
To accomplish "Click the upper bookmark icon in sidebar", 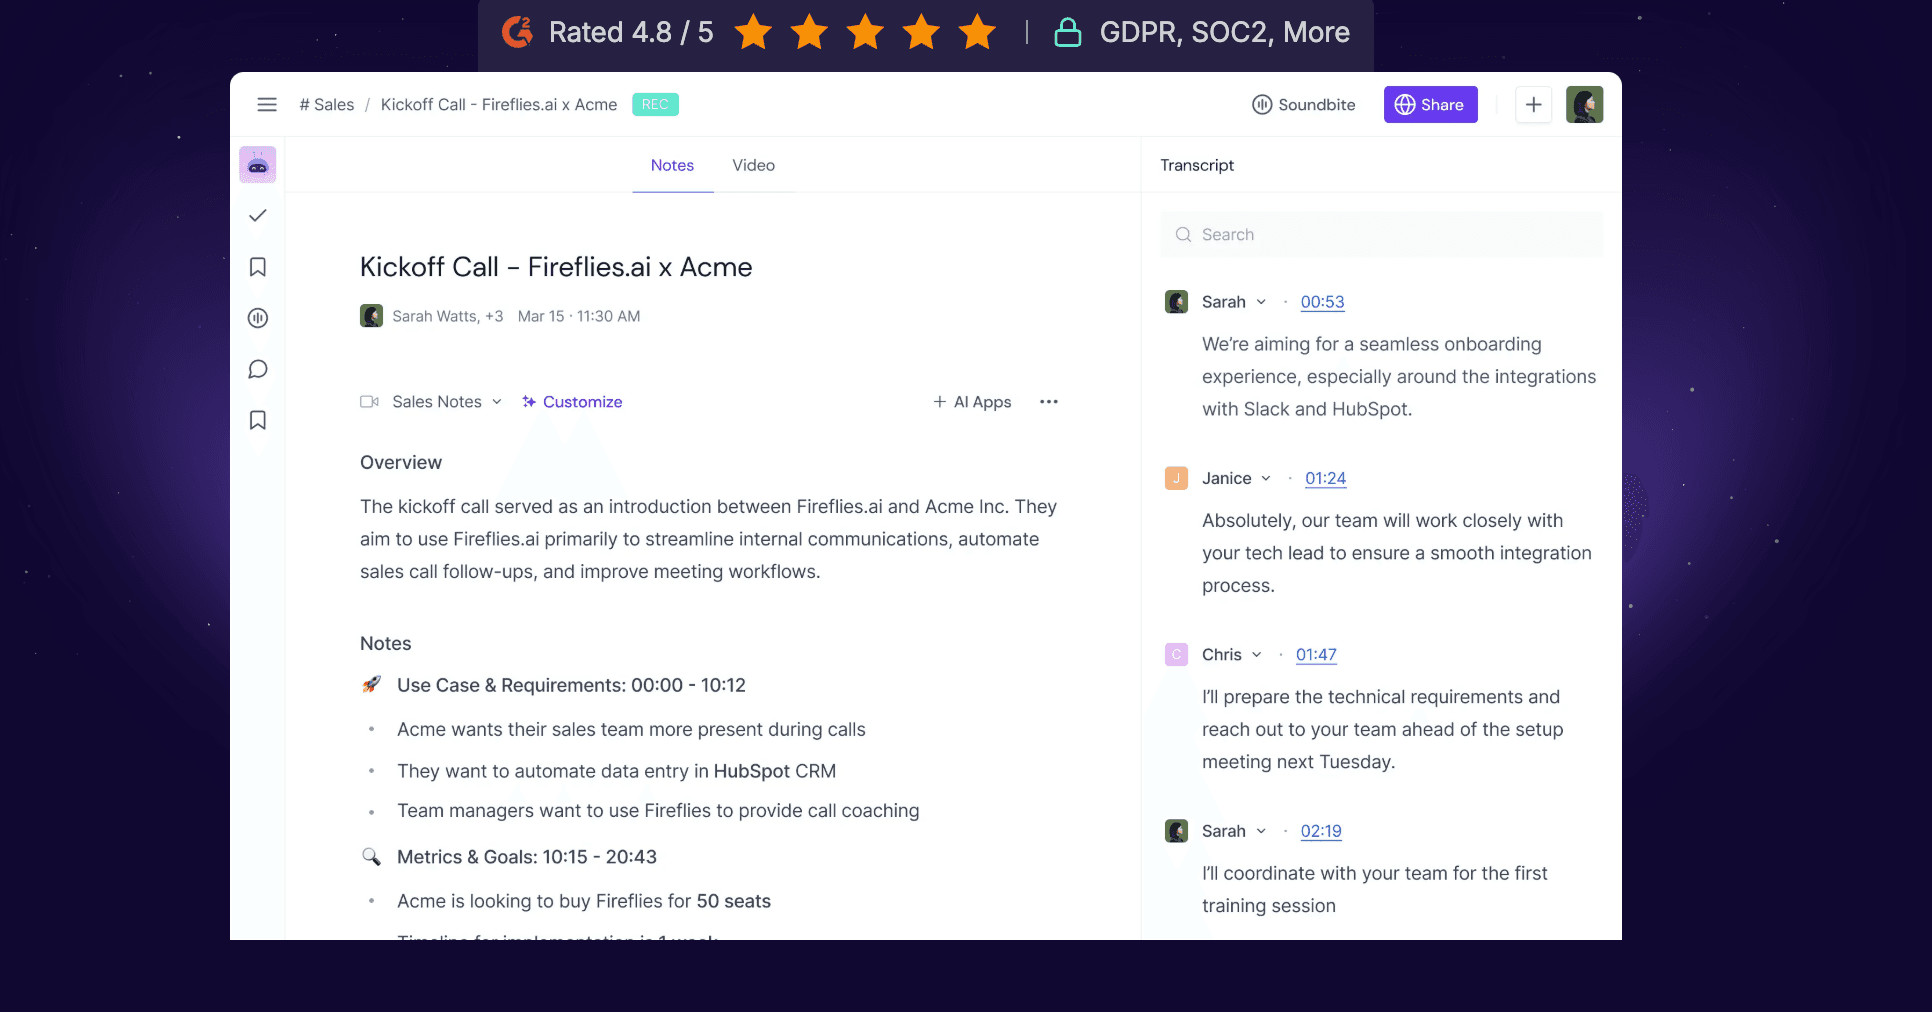I will click(x=258, y=267).
